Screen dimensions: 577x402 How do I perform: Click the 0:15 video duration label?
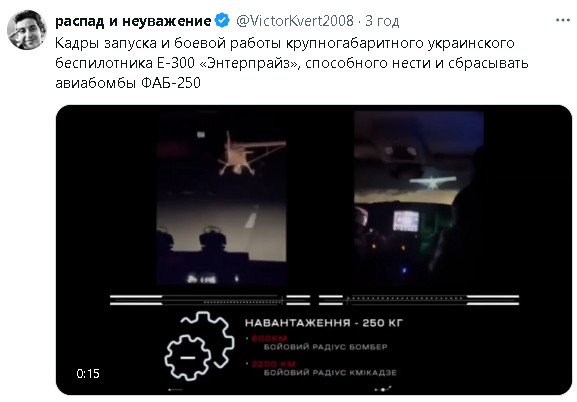pos(88,374)
